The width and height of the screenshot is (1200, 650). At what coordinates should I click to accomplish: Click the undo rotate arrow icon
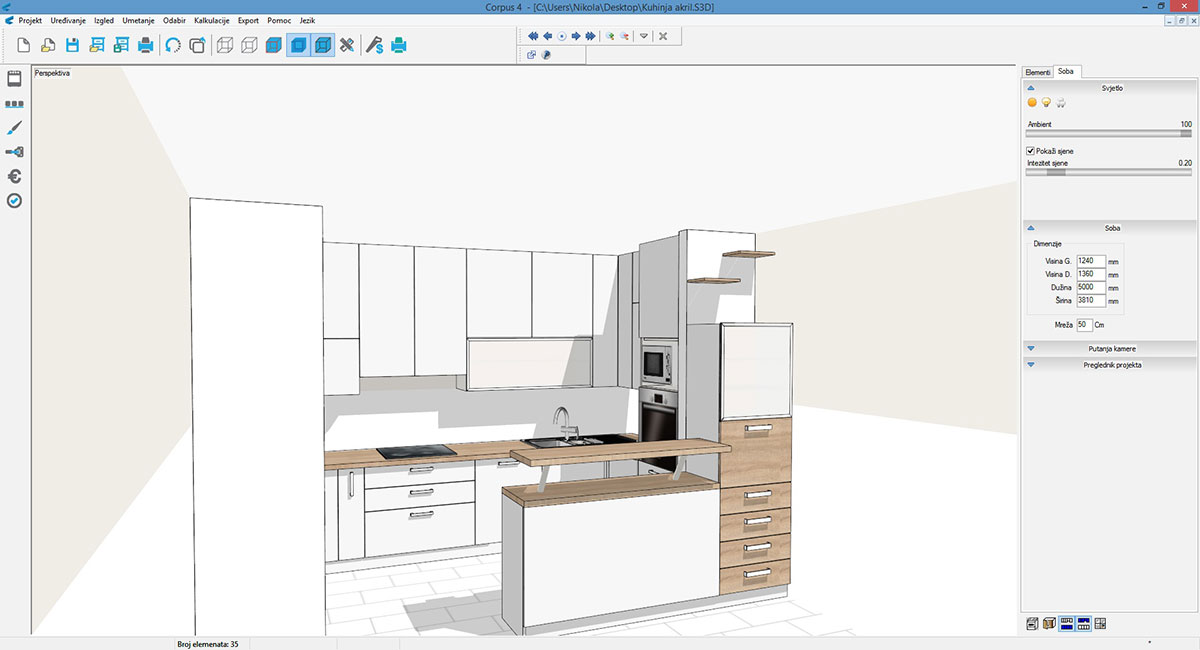(173, 45)
